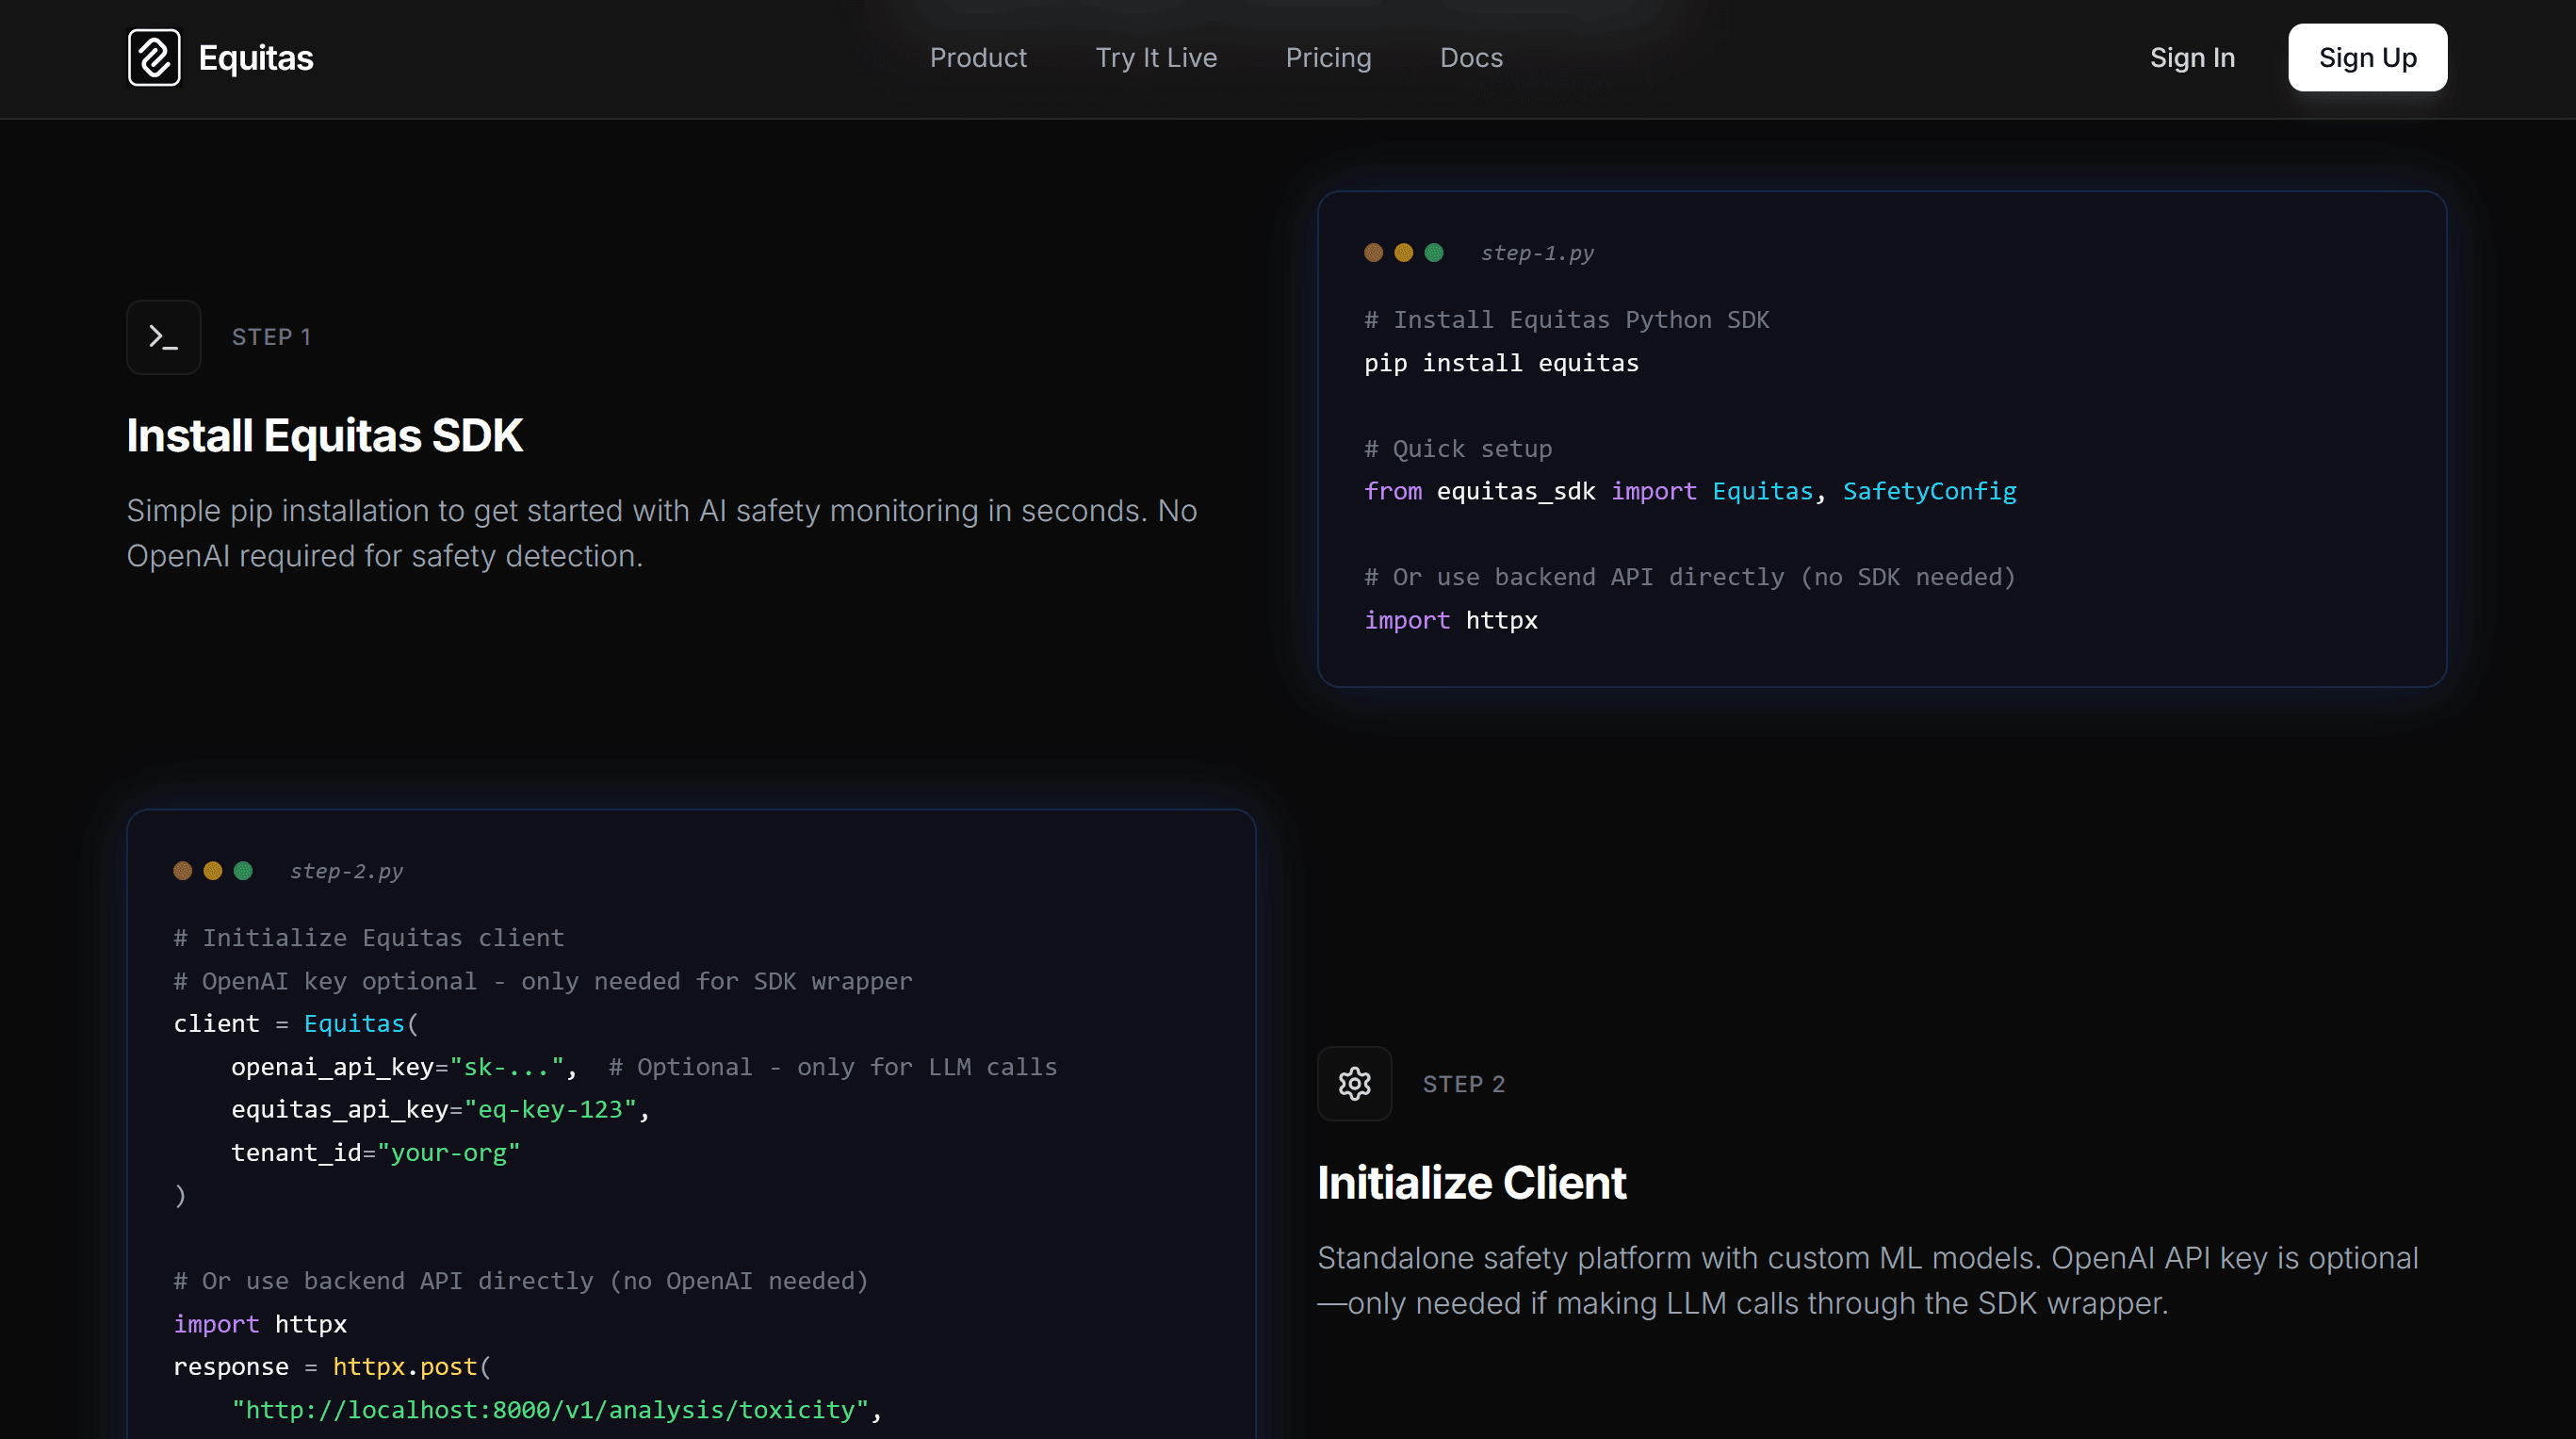Screen dimensions: 2576x1439
Task: Open the Docs navigation link
Action: (1470, 58)
